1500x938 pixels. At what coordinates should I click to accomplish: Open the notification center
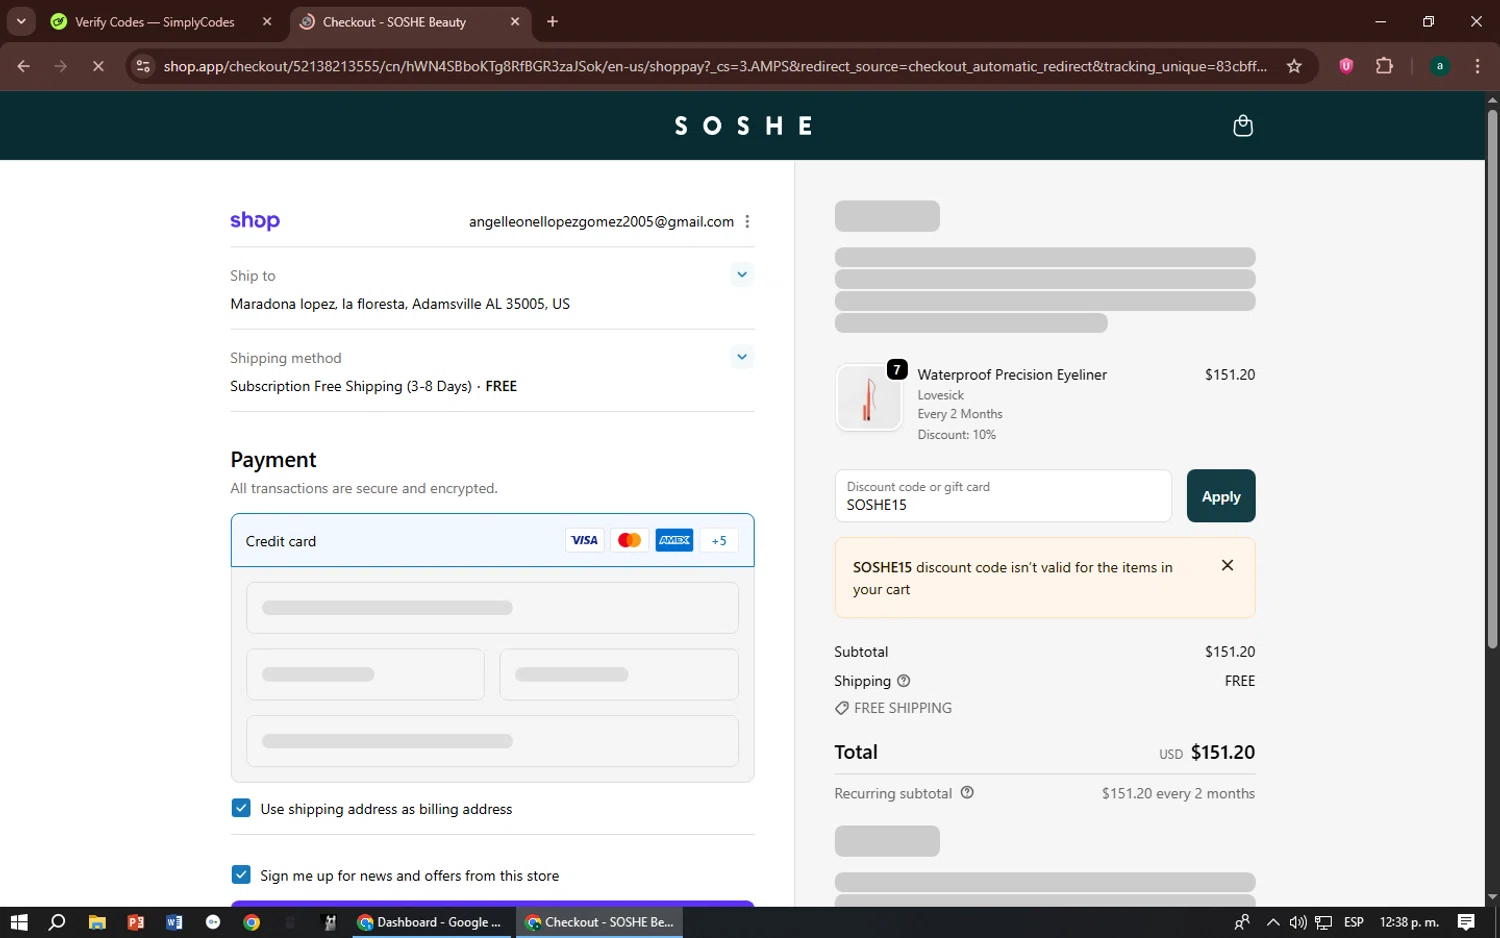click(x=1466, y=922)
